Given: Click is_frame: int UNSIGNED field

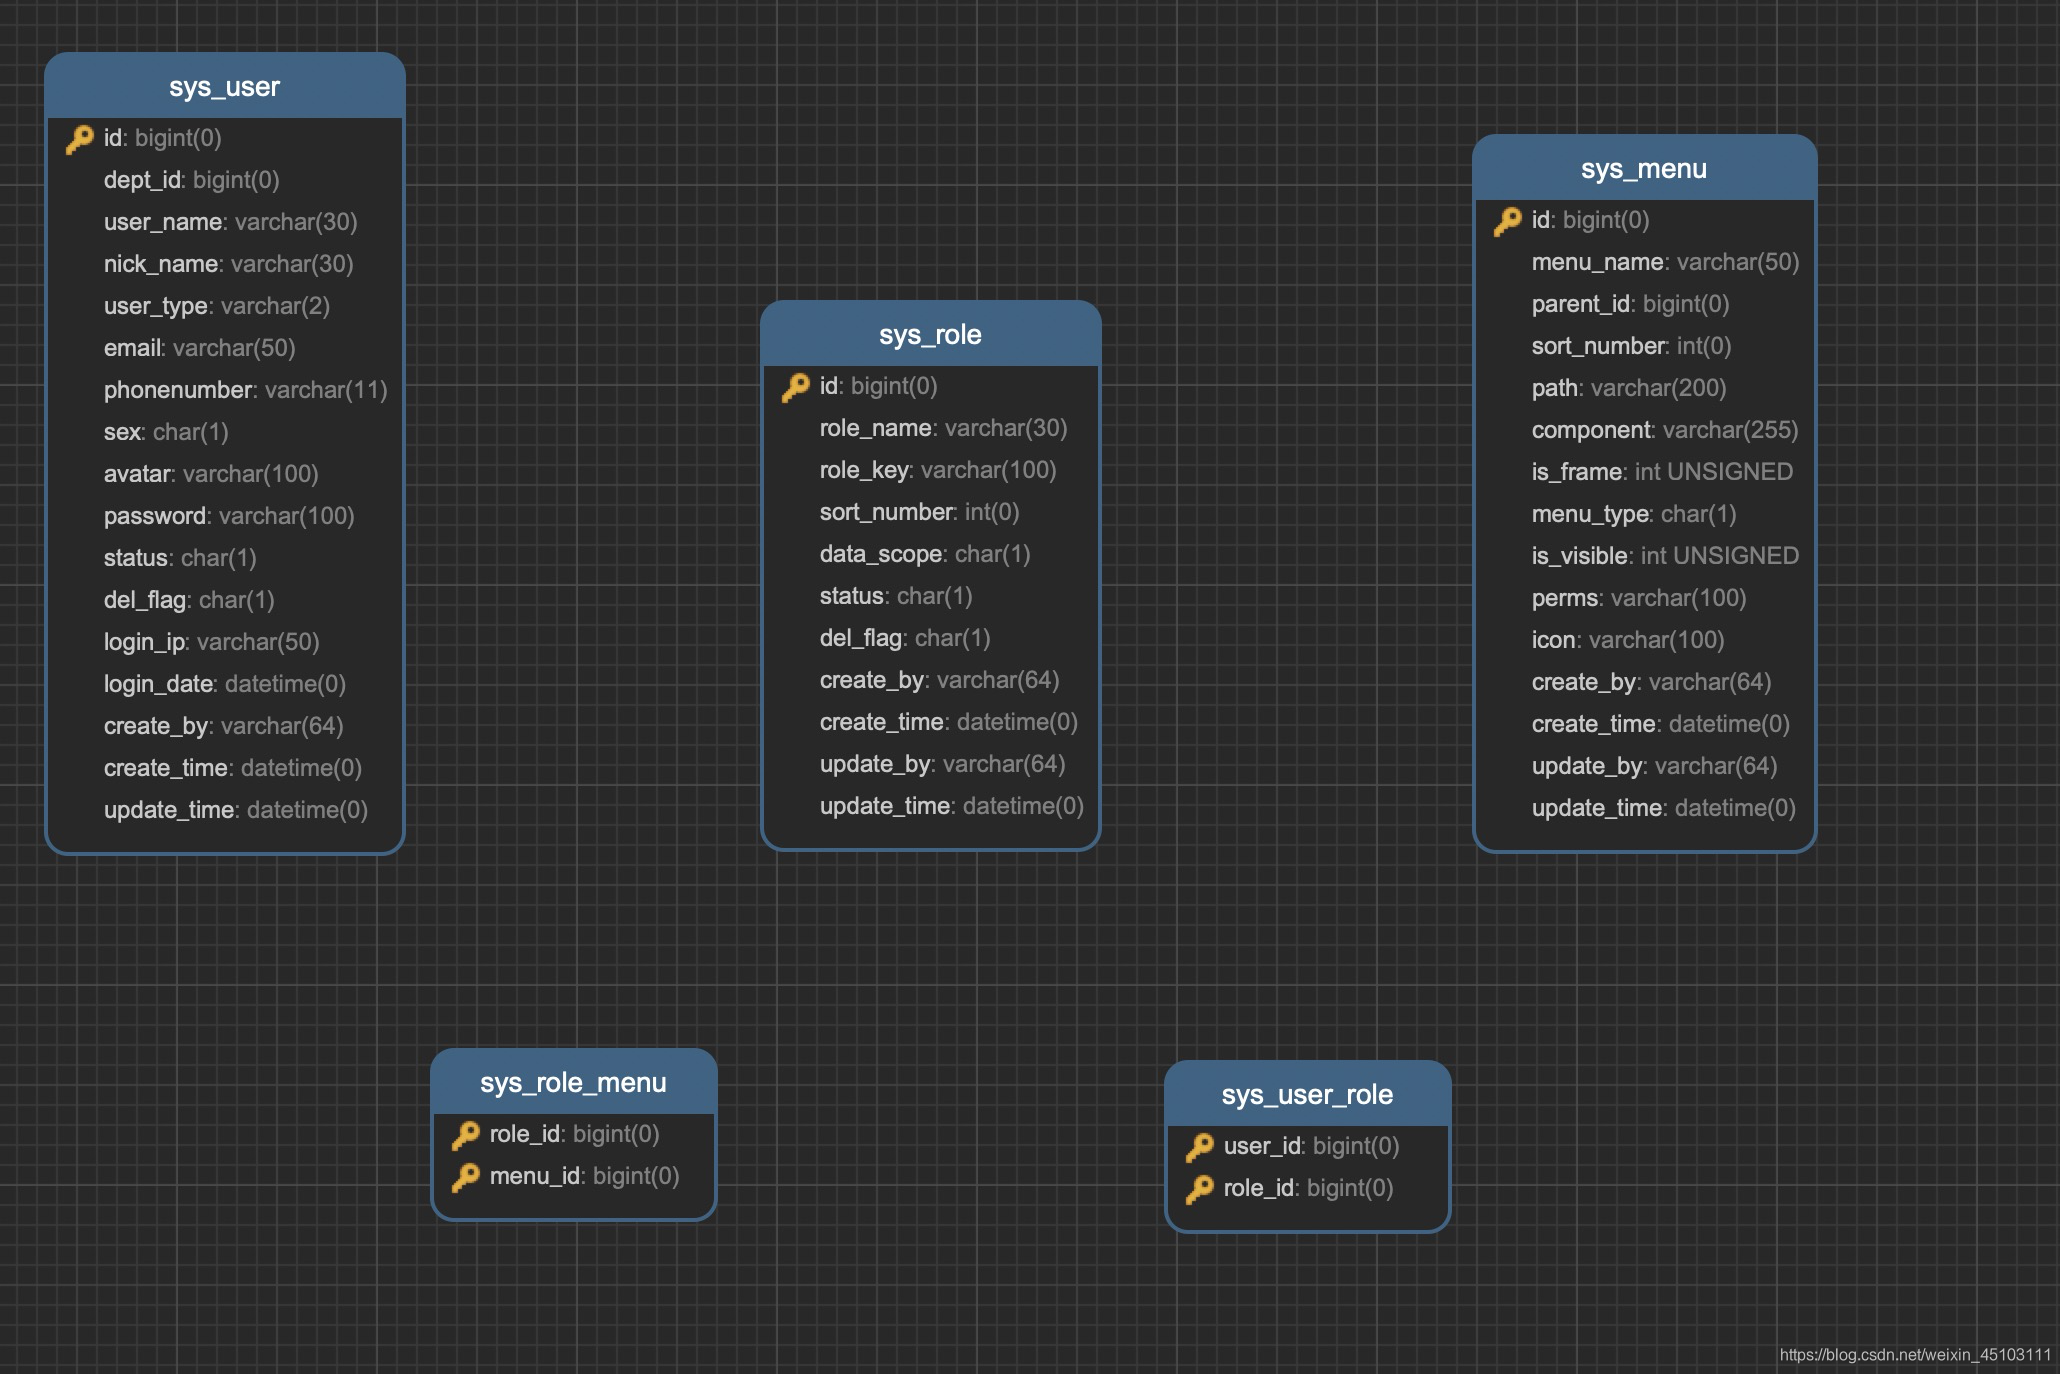Looking at the screenshot, I should coord(1663,472).
